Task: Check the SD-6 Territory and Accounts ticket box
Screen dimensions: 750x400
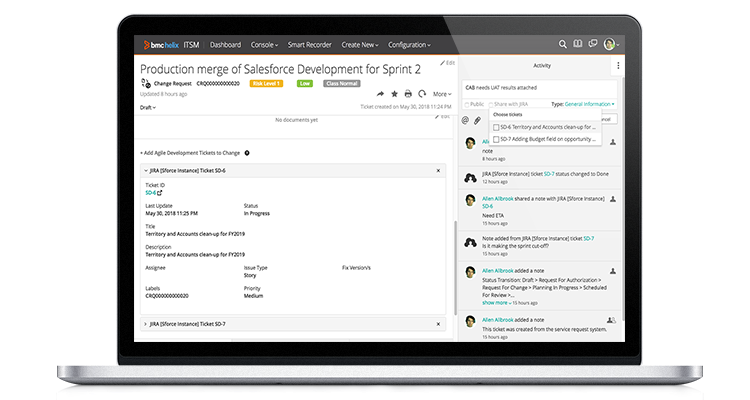Action: pos(497,127)
